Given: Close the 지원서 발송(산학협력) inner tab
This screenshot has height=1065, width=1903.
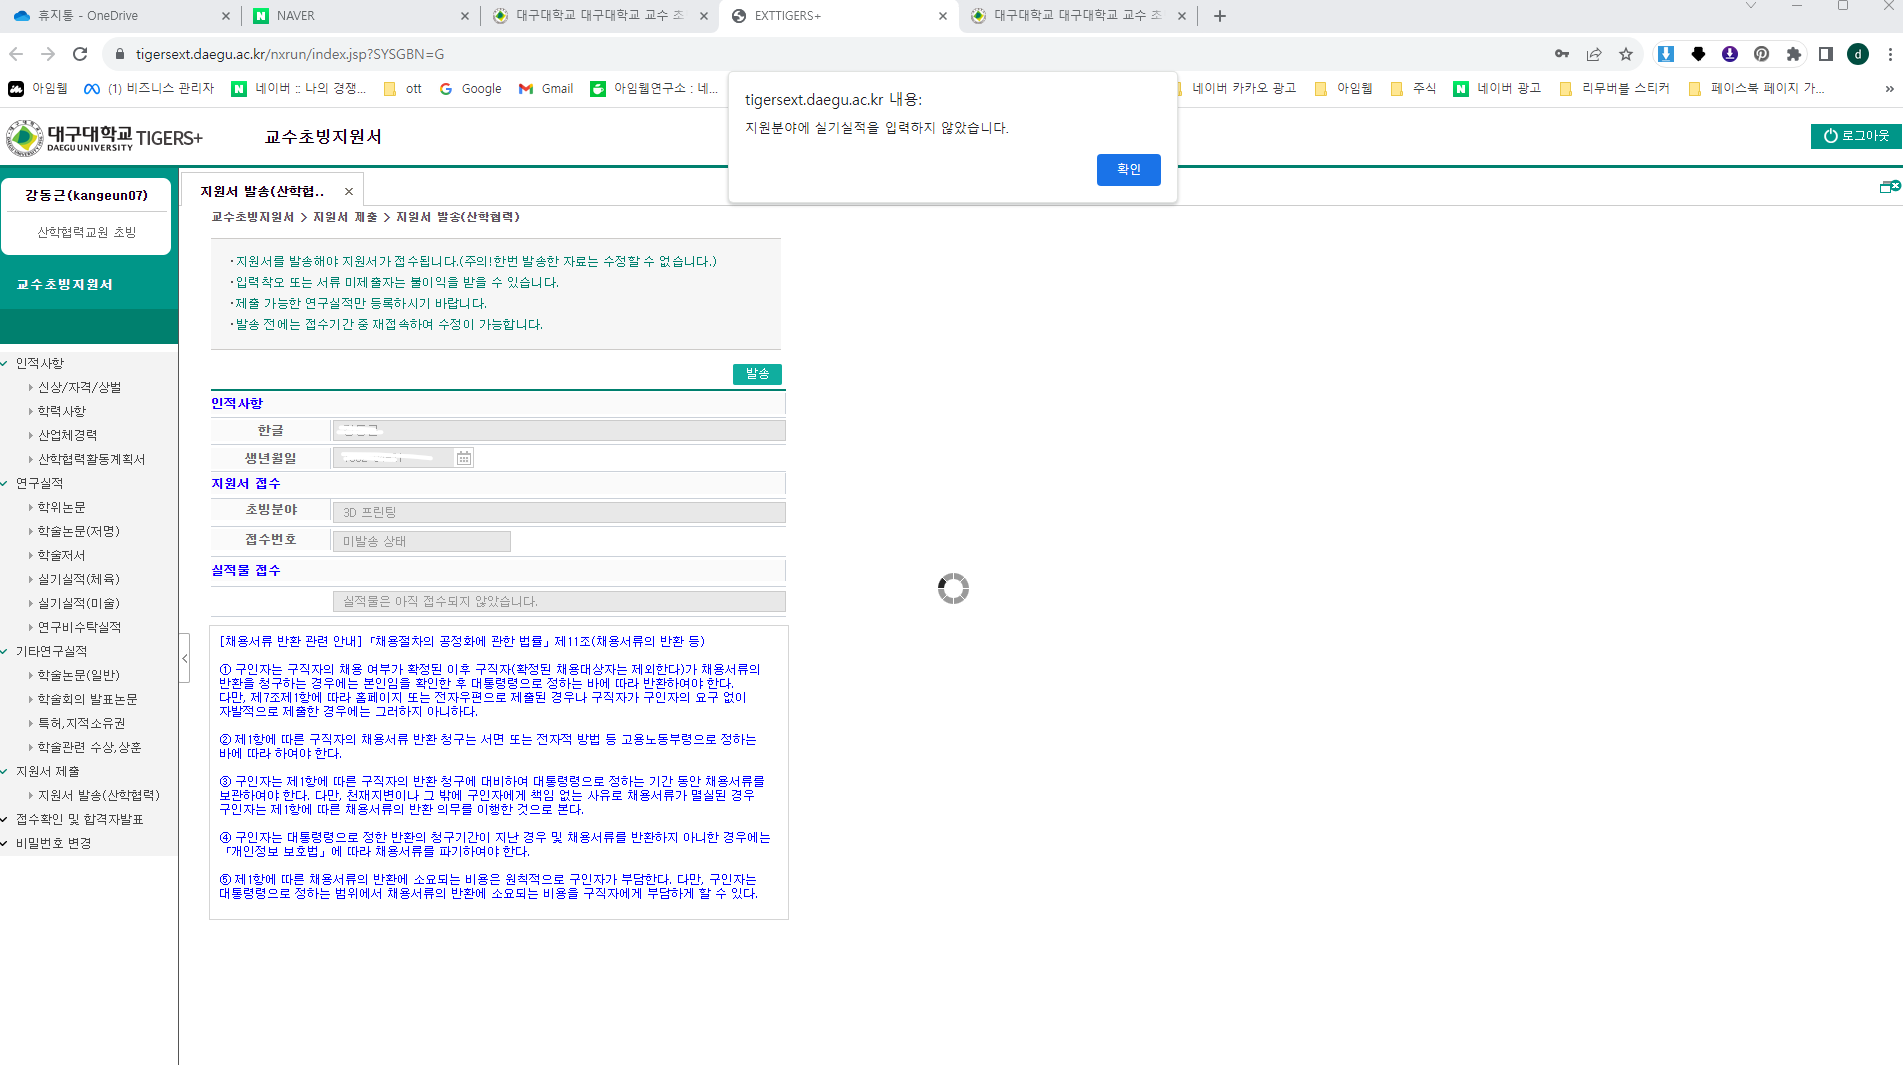Looking at the screenshot, I should coord(349,192).
